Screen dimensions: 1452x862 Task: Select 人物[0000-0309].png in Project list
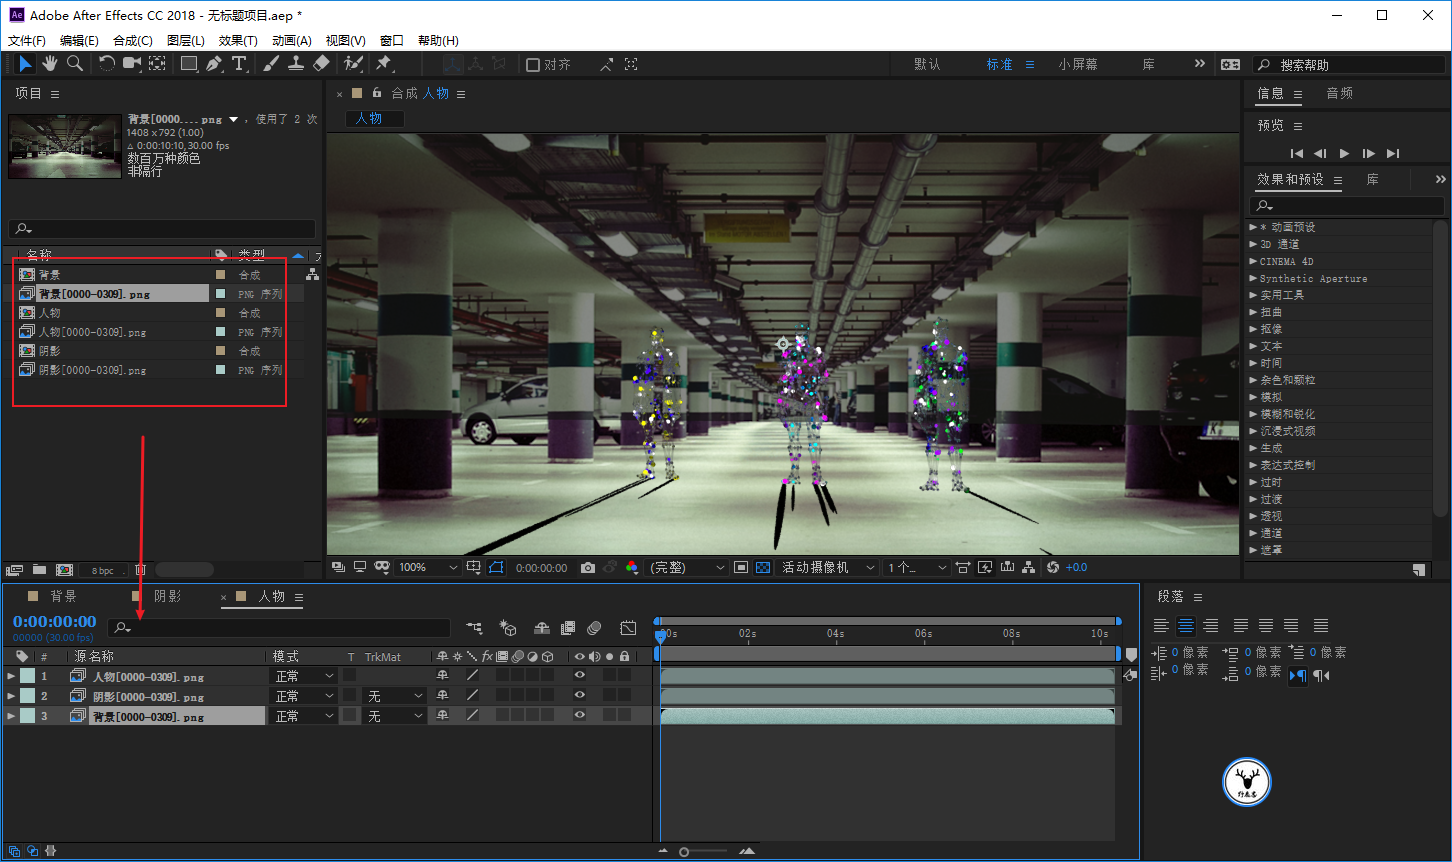pyautogui.click(x=92, y=332)
